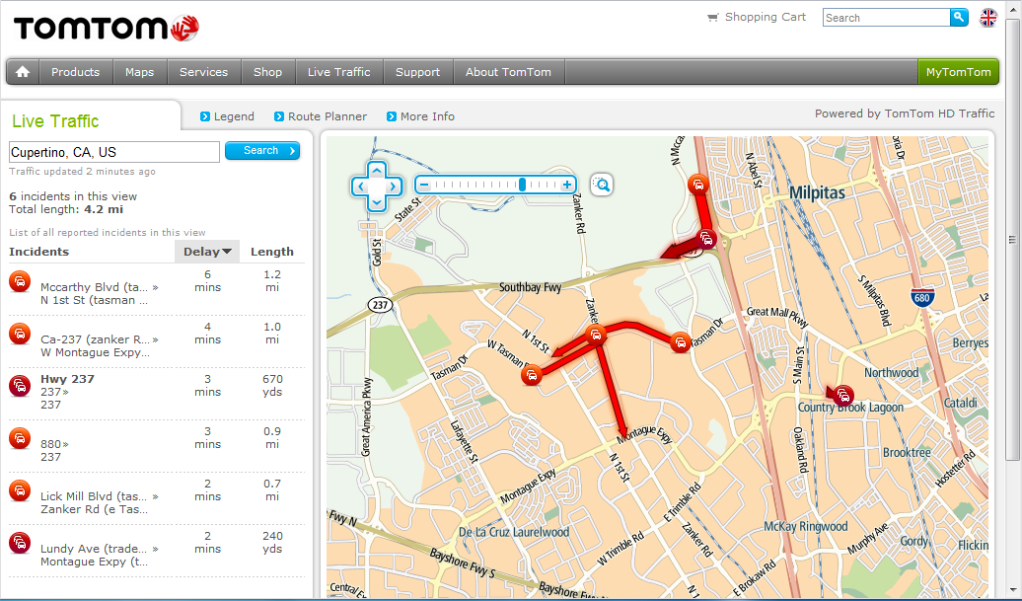
Task: Open the Shopping Cart
Action: point(757,18)
